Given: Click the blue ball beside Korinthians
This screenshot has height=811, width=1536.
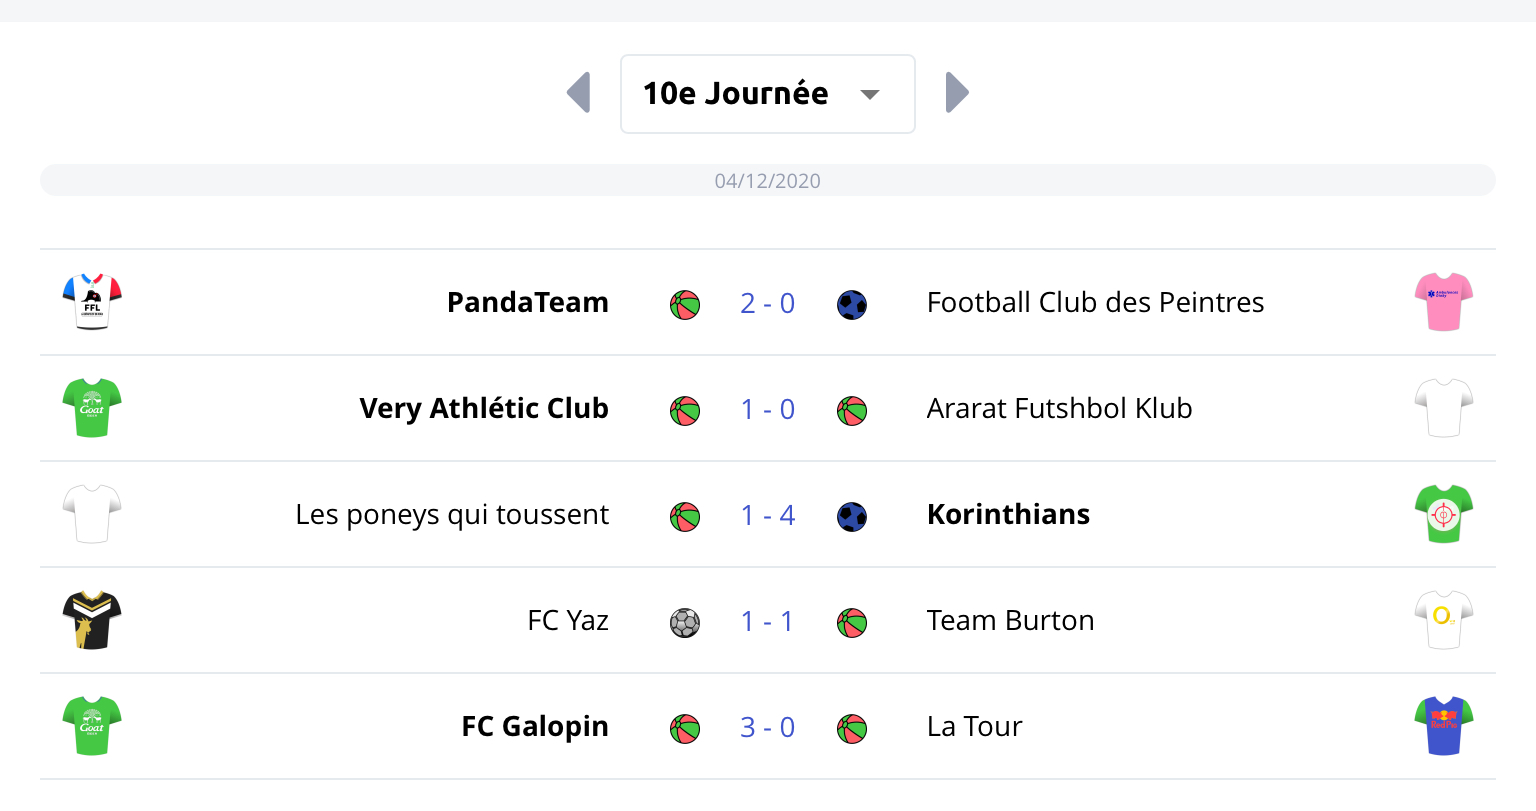Looking at the screenshot, I should point(852,517).
